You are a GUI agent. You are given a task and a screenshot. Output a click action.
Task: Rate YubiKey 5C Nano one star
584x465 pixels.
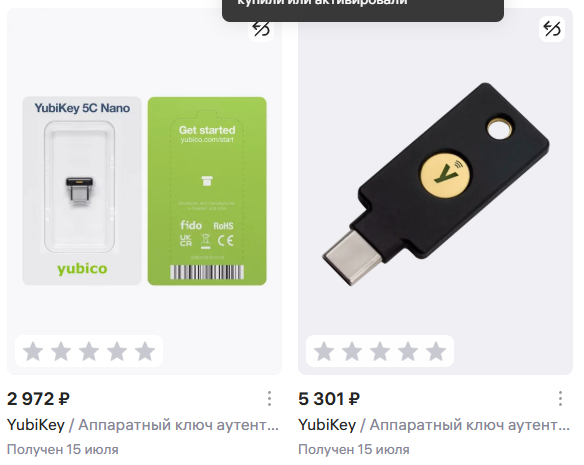coord(33,351)
